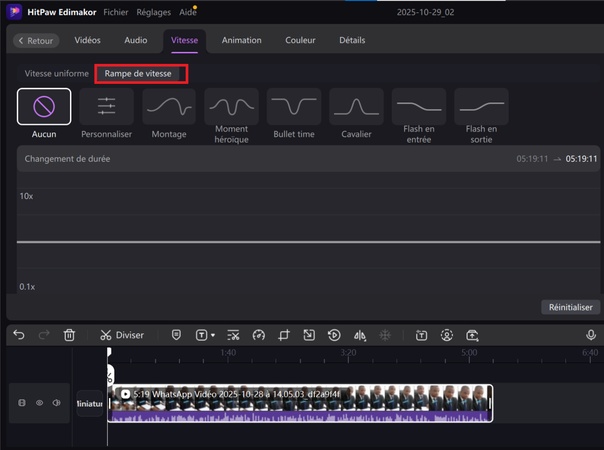The width and height of the screenshot is (604, 450).
Task: Open the Fichier menu
Action: (x=115, y=12)
